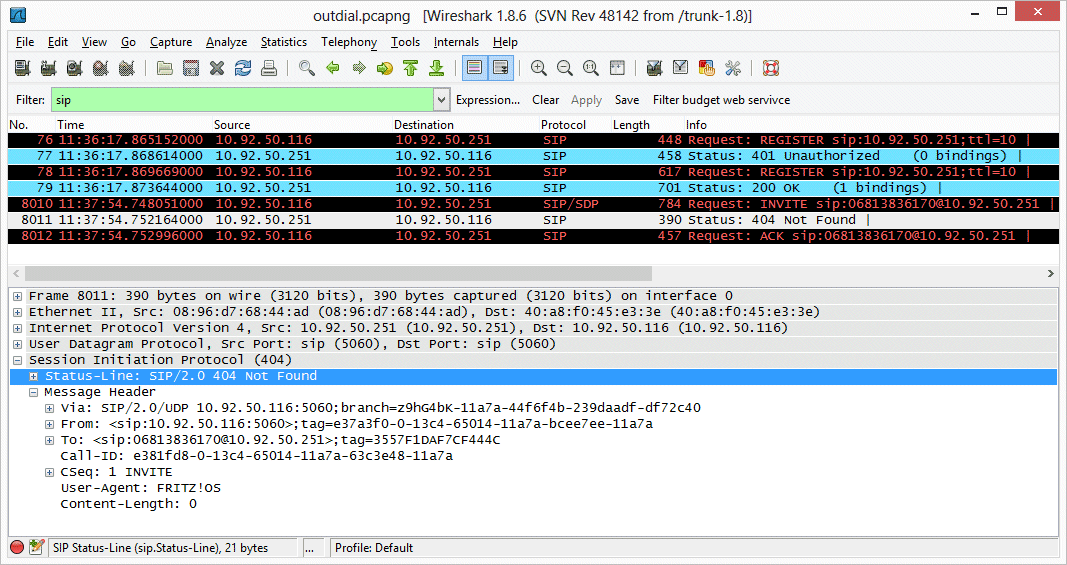Screen dimensions: 1067x565
Task: Click the Save capture file icon
Action: (191, 68)
